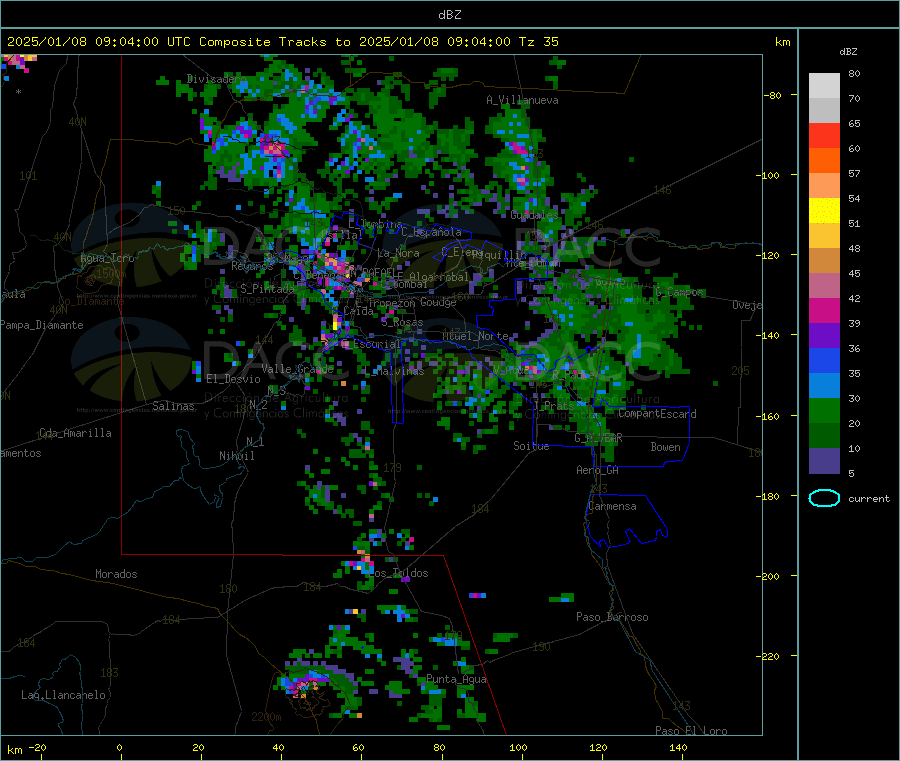
Task: Click the 'Paso_Barroso' map label
Action: click(x=612, y=617)
